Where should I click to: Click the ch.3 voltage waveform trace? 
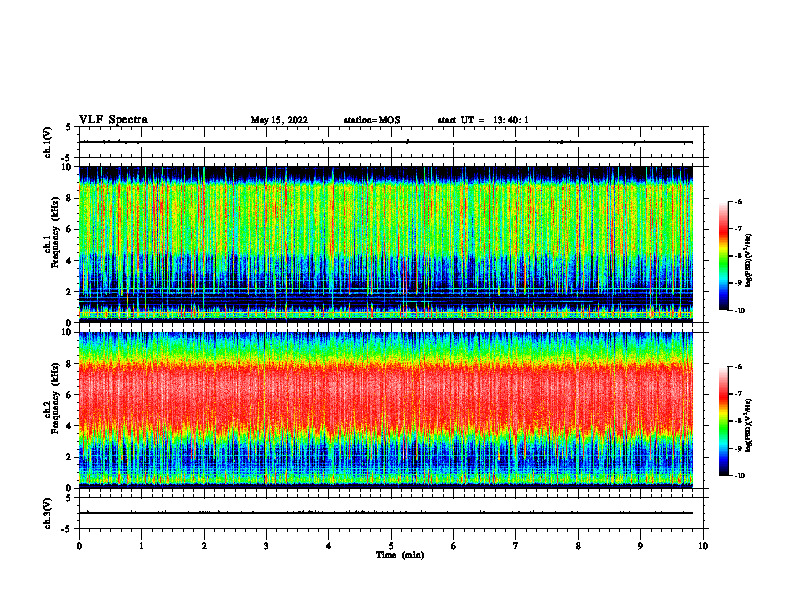[386, 513]
